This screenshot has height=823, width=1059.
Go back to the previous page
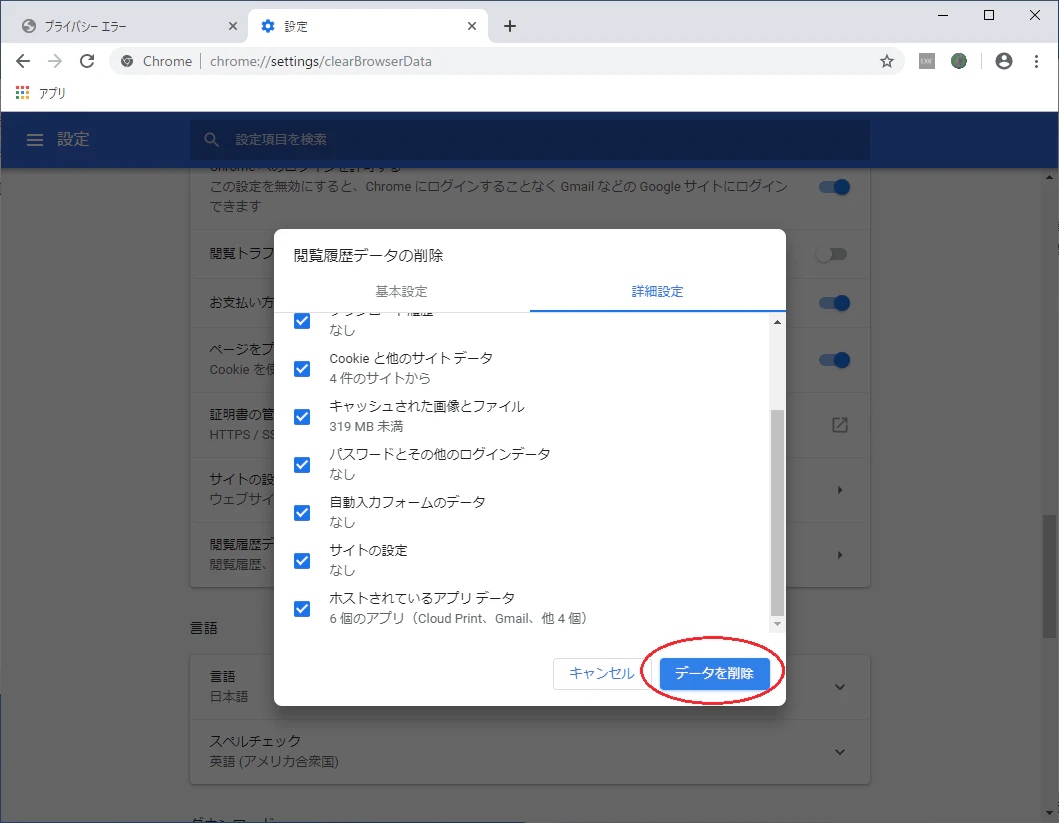tap(23, 61)
